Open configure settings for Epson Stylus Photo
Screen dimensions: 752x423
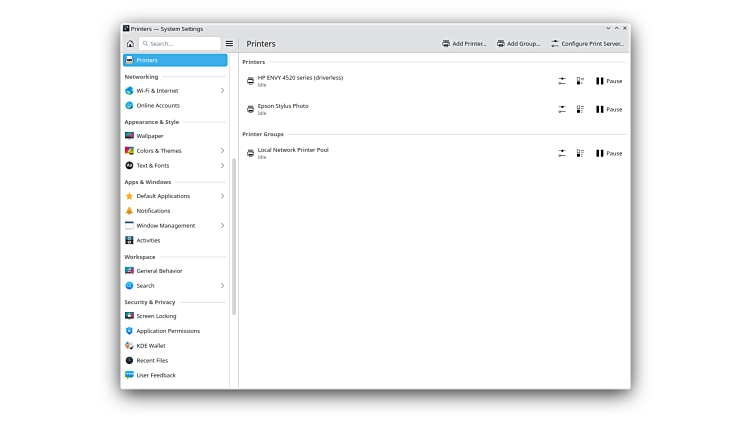(x=562, y=109)
